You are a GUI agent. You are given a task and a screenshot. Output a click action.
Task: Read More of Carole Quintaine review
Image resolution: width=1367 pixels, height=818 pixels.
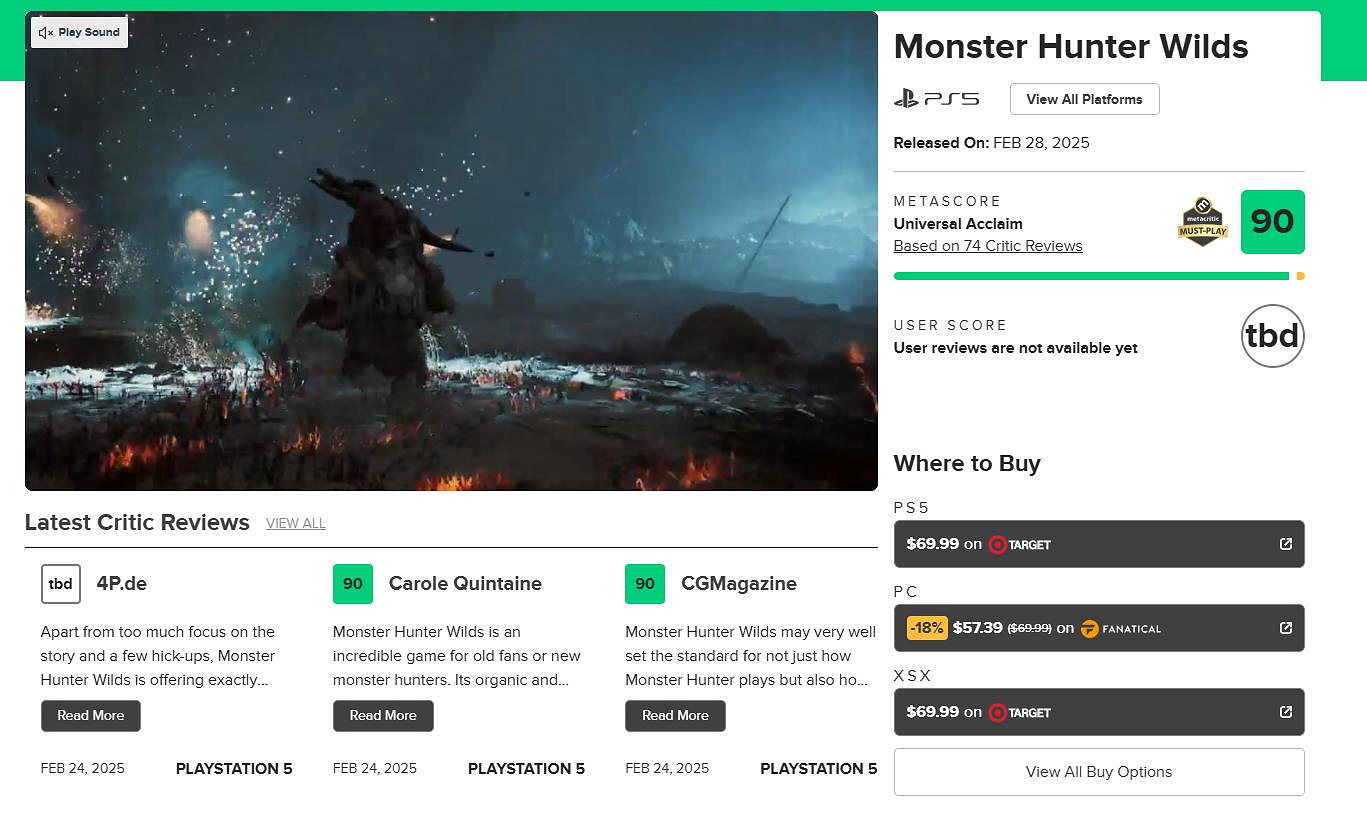coord(383,716)
